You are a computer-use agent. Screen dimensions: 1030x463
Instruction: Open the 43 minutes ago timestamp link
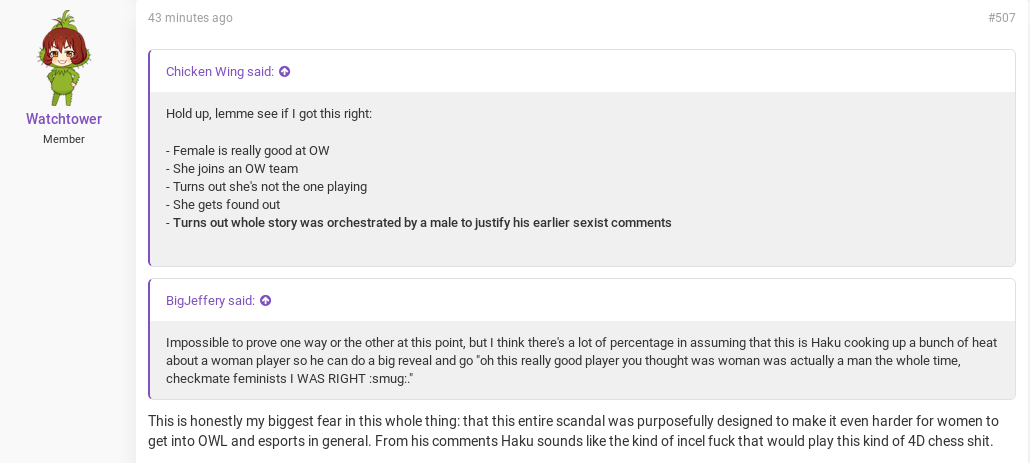190,18
